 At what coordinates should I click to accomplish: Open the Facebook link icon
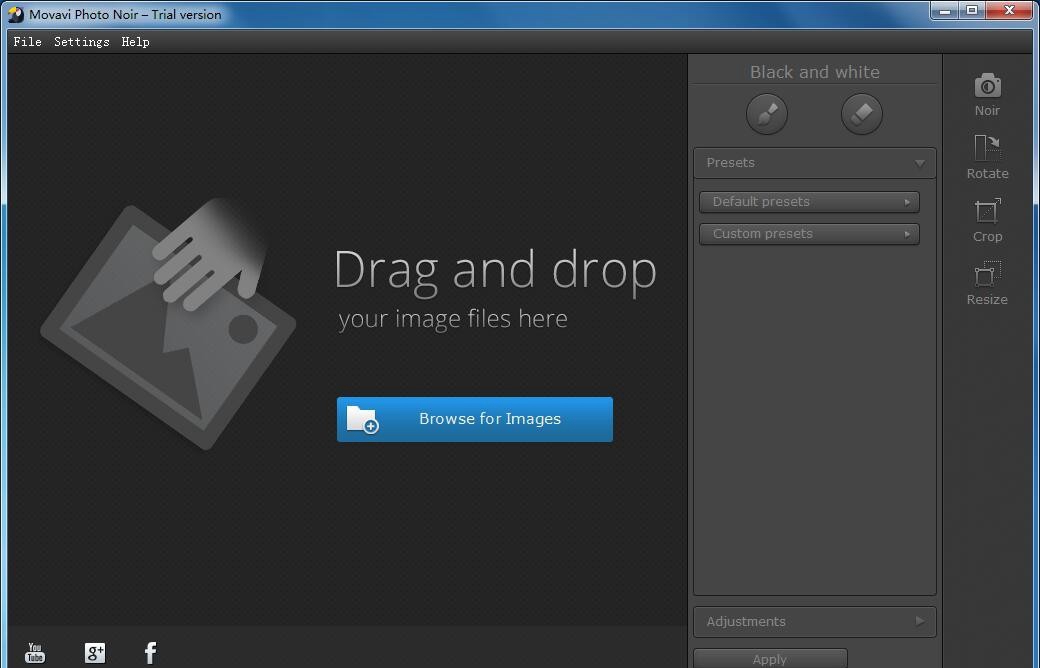pyautogui.click(x=151, y=653)
